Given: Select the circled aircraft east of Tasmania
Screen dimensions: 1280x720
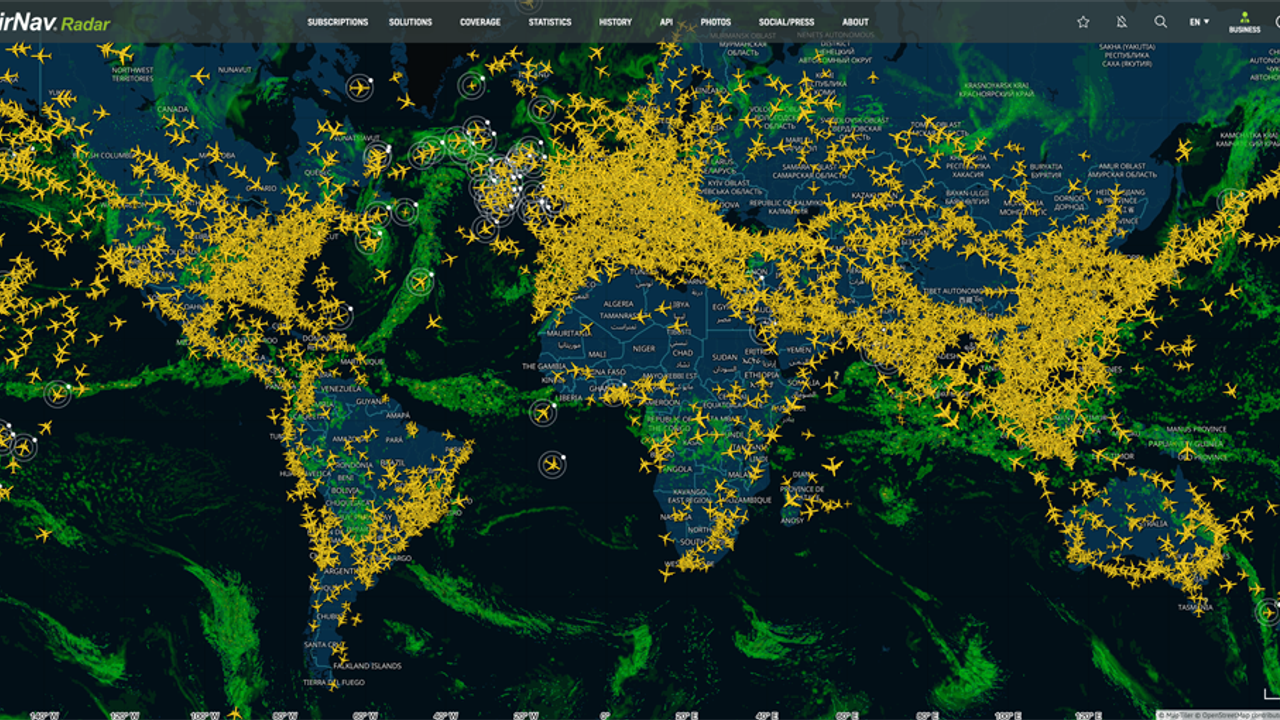Looking at the screenshot, I should tap(1268, 610).
